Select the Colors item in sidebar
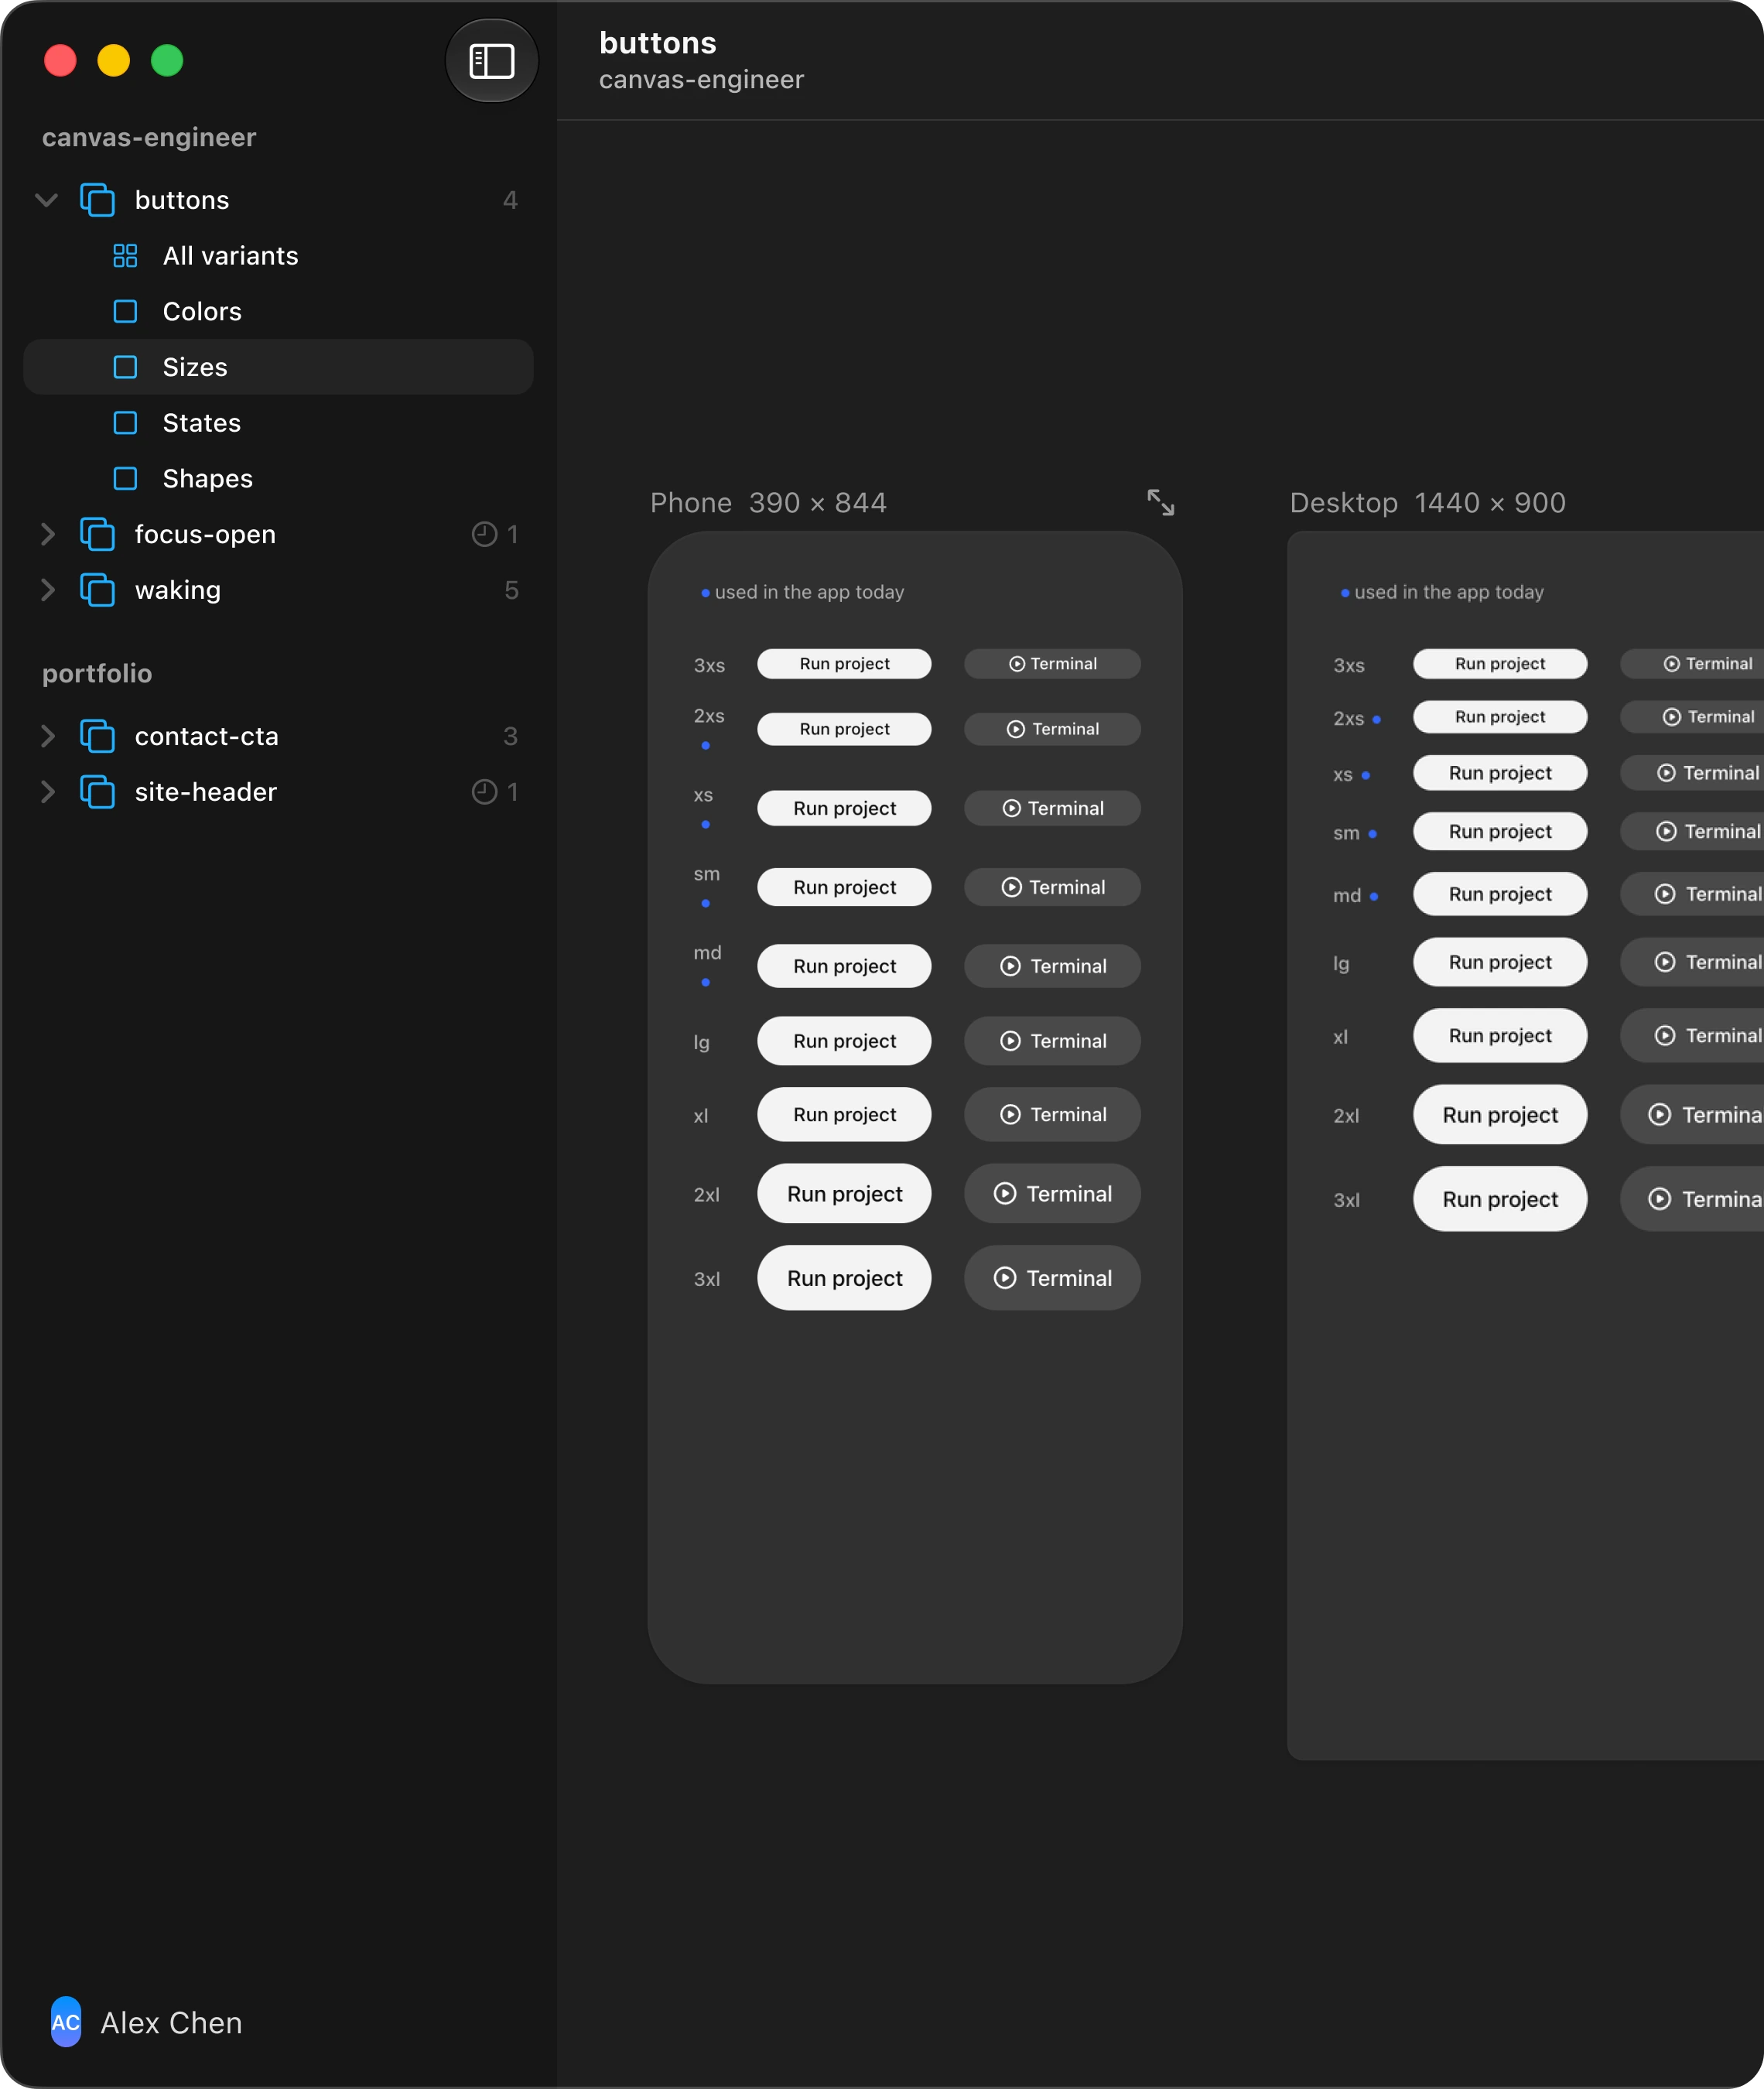The height and width of the screenshot is (2089, 1764). 278,312
